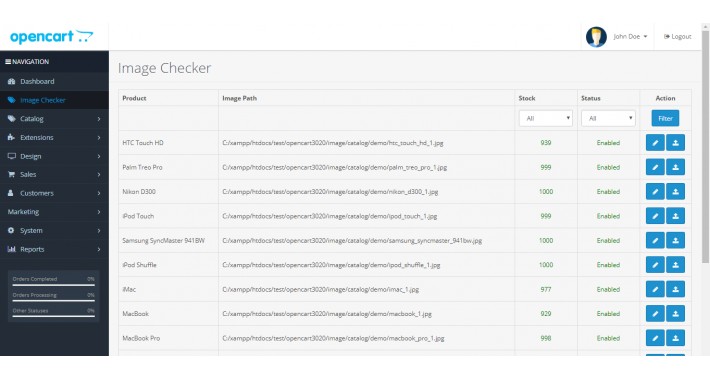This screenshot has height=380, width=710.
Task: Click the page vertical scrollbar
Action: [705, 147]
